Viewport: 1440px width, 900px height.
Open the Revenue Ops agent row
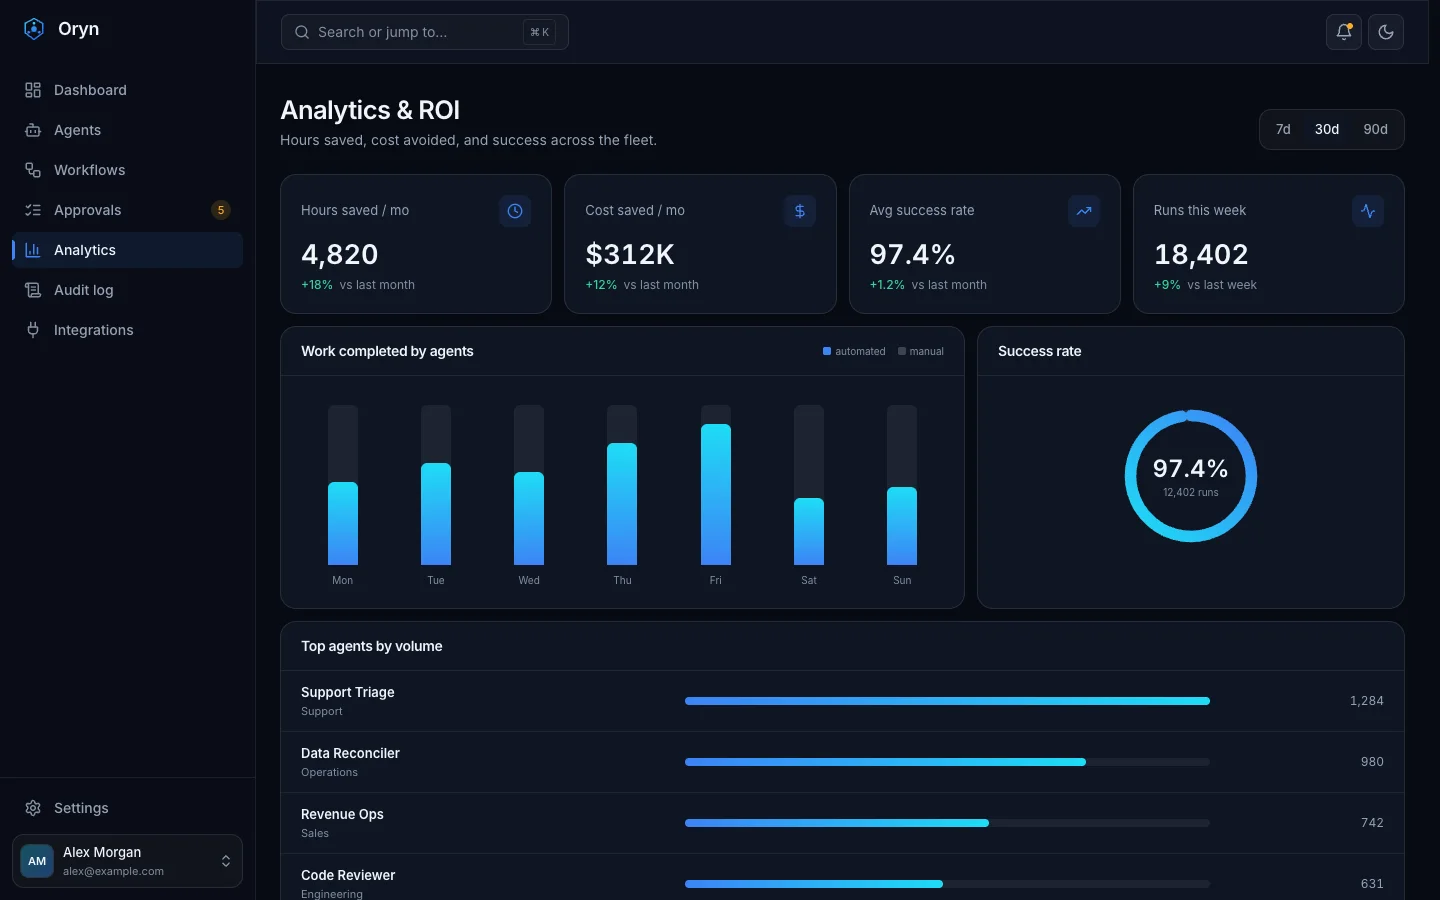pyautogui.click(x=842, y=823)
